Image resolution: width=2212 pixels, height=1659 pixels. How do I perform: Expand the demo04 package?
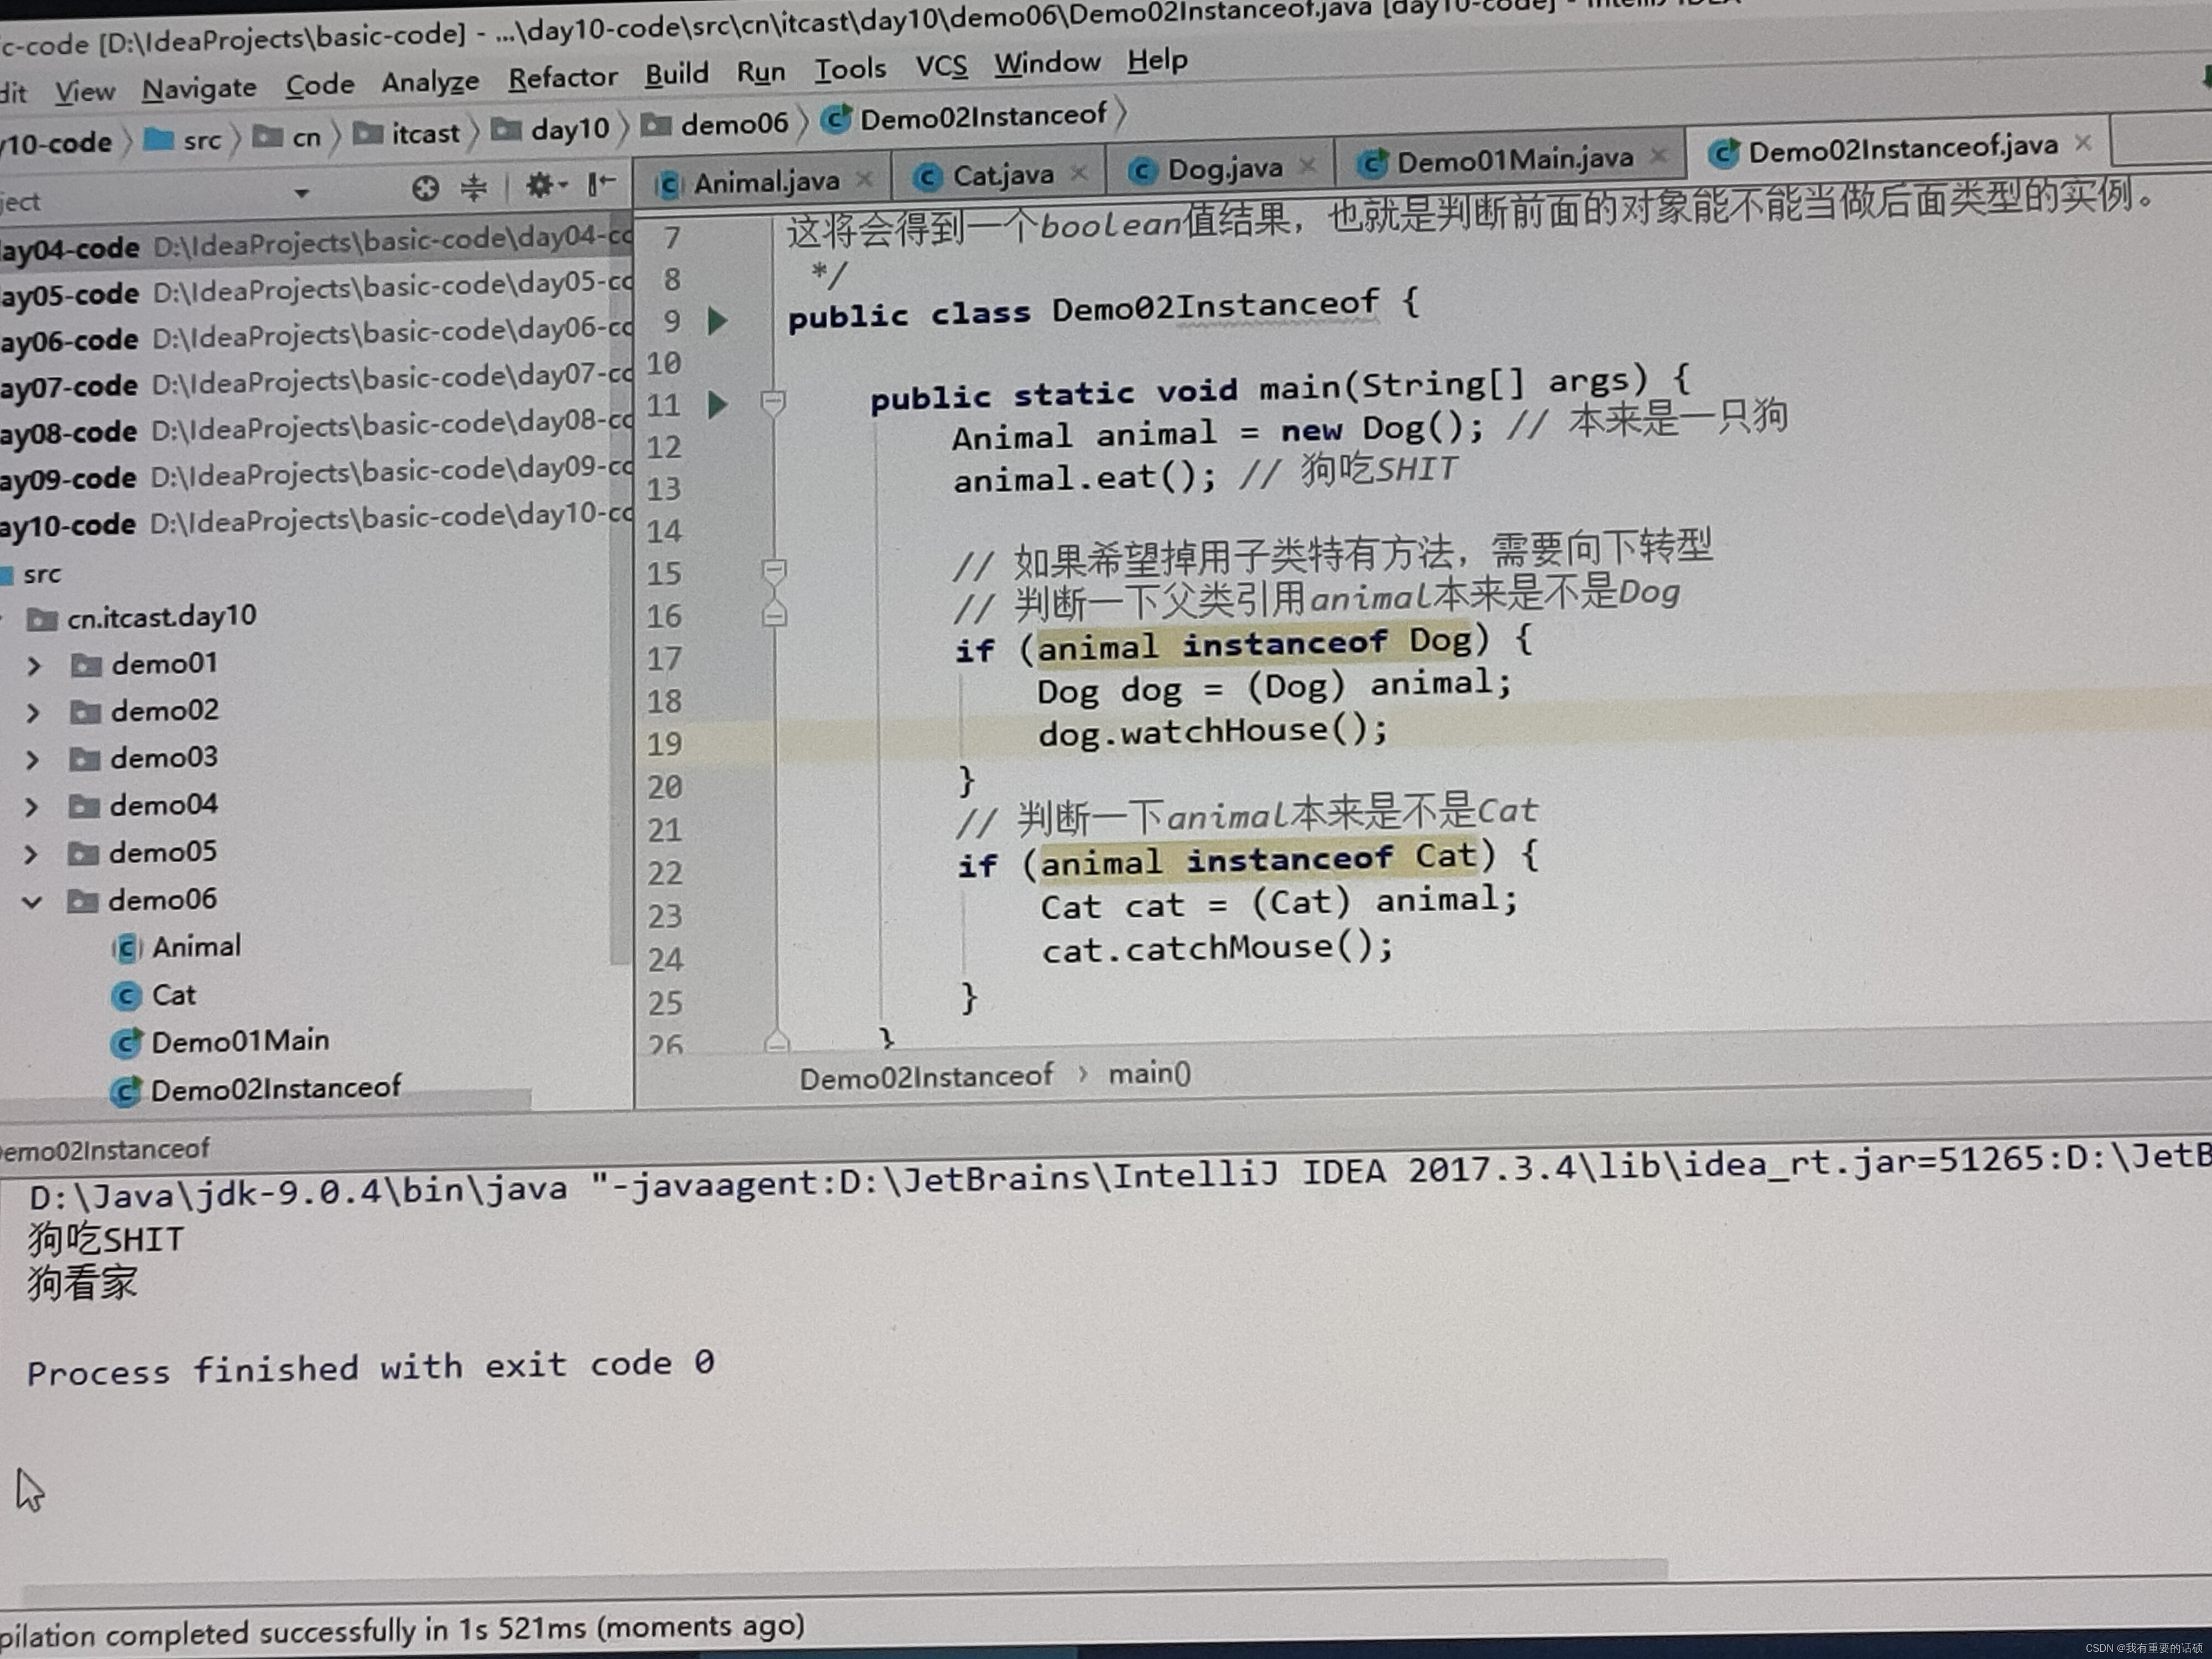click(32, 807)
